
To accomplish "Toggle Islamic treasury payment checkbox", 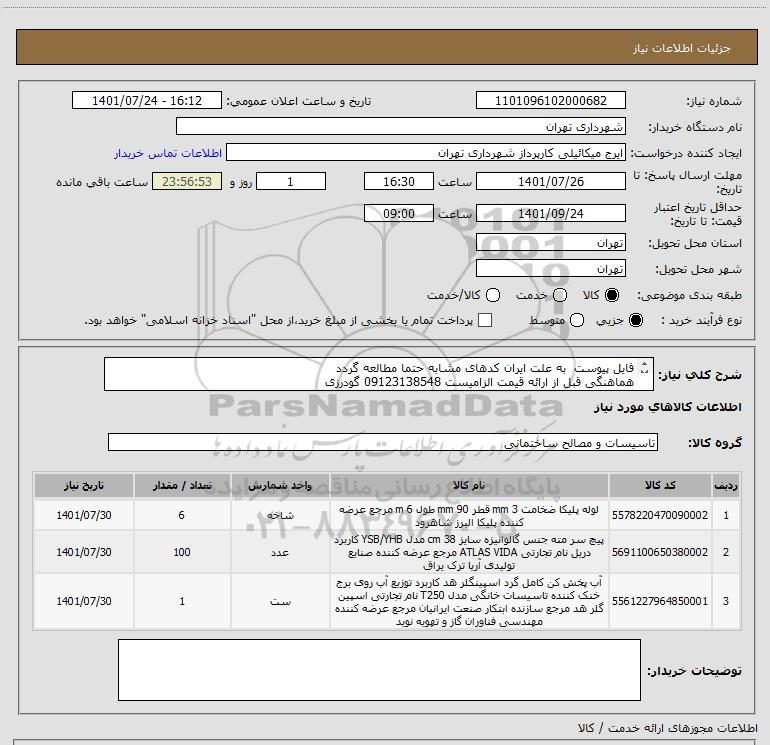I will click(x=485, y=320).
